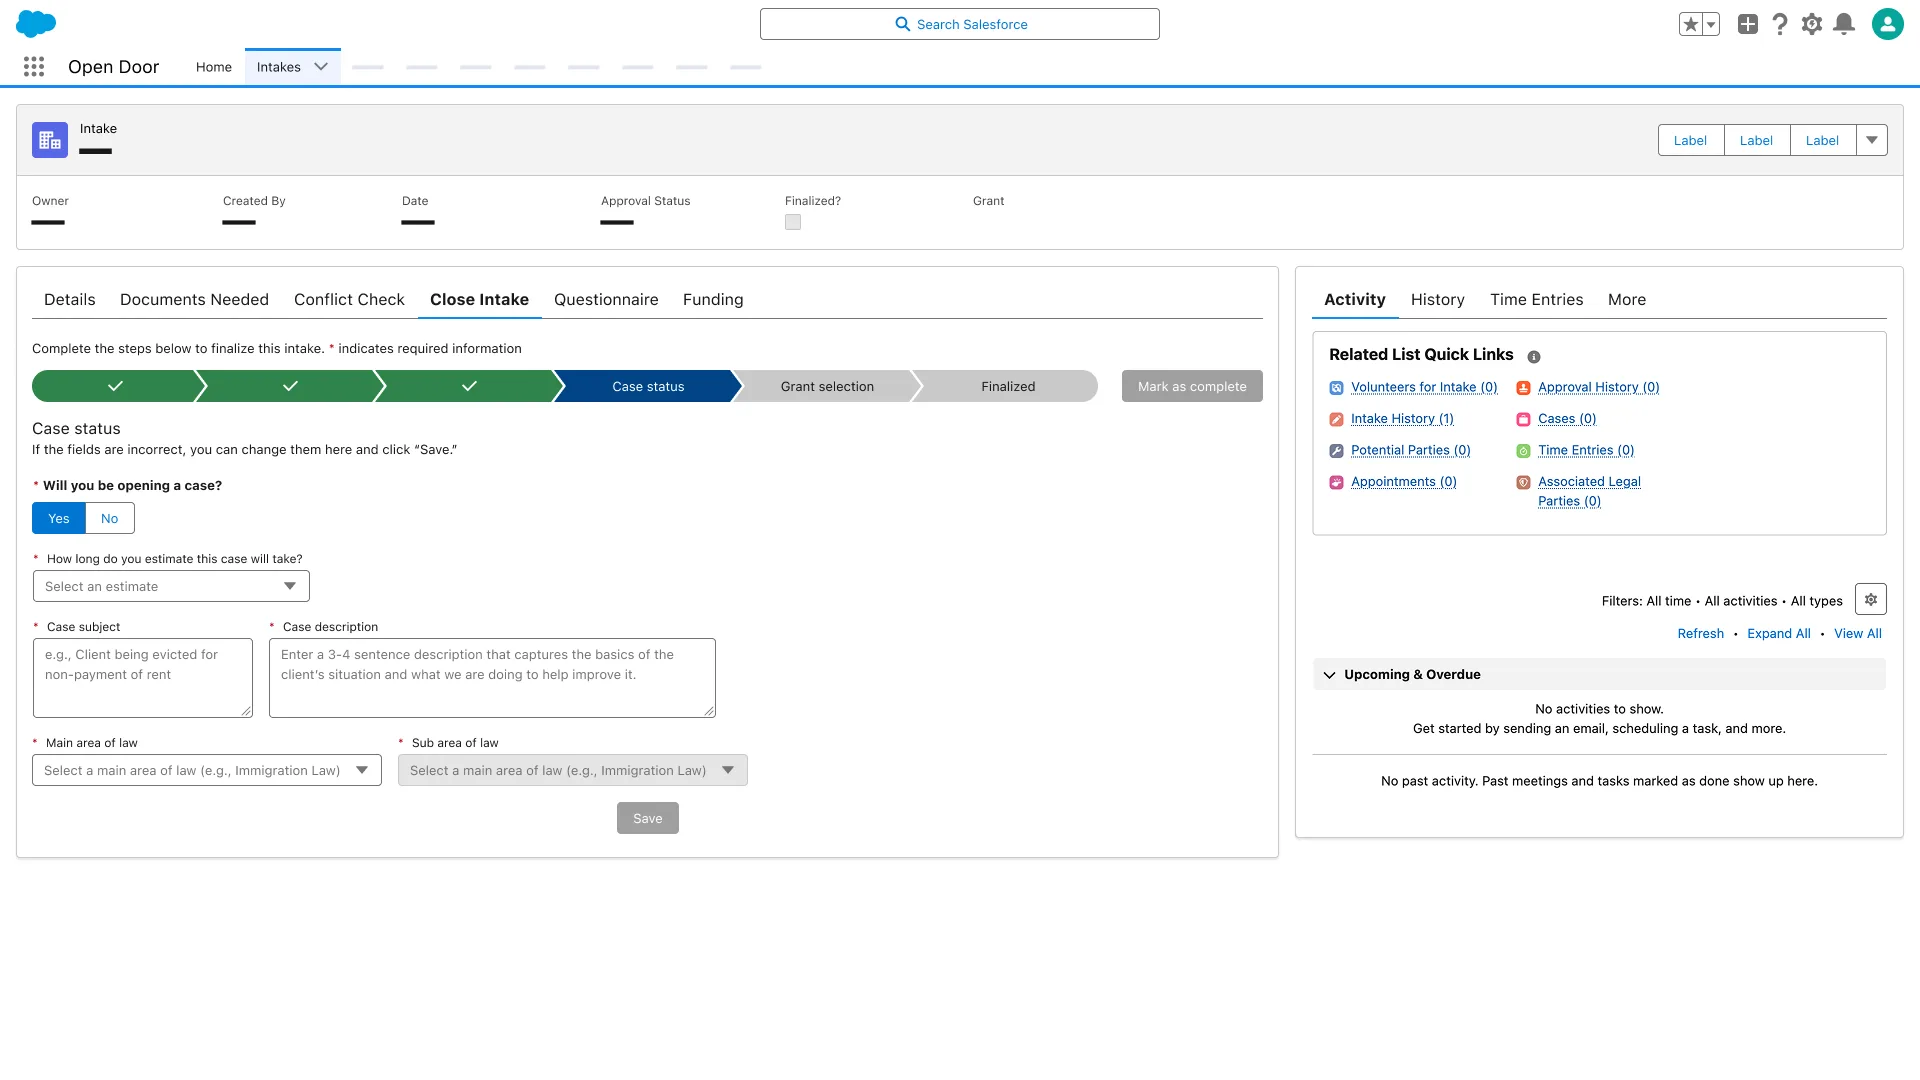Open the Intakes tab dropdown chevron

(321, 67)
